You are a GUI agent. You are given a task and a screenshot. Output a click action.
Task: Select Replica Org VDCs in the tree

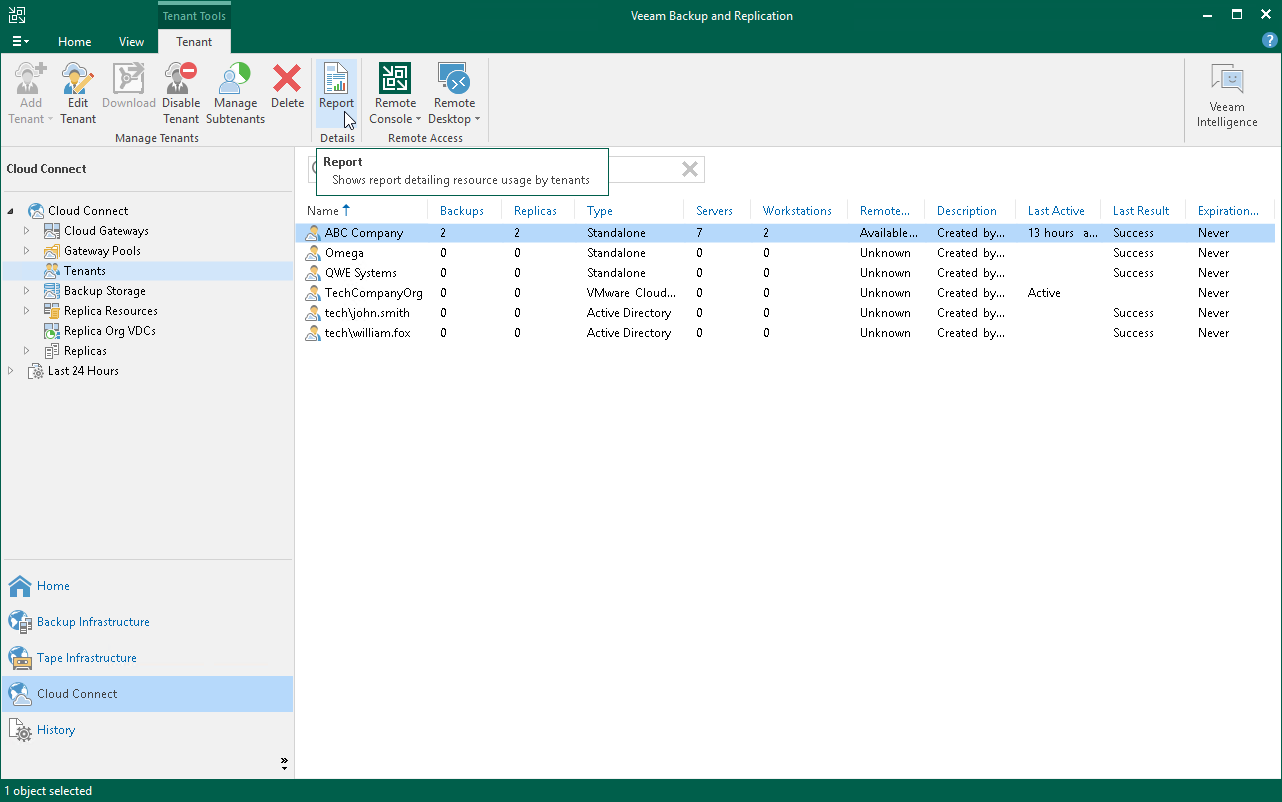pos(109,331)
